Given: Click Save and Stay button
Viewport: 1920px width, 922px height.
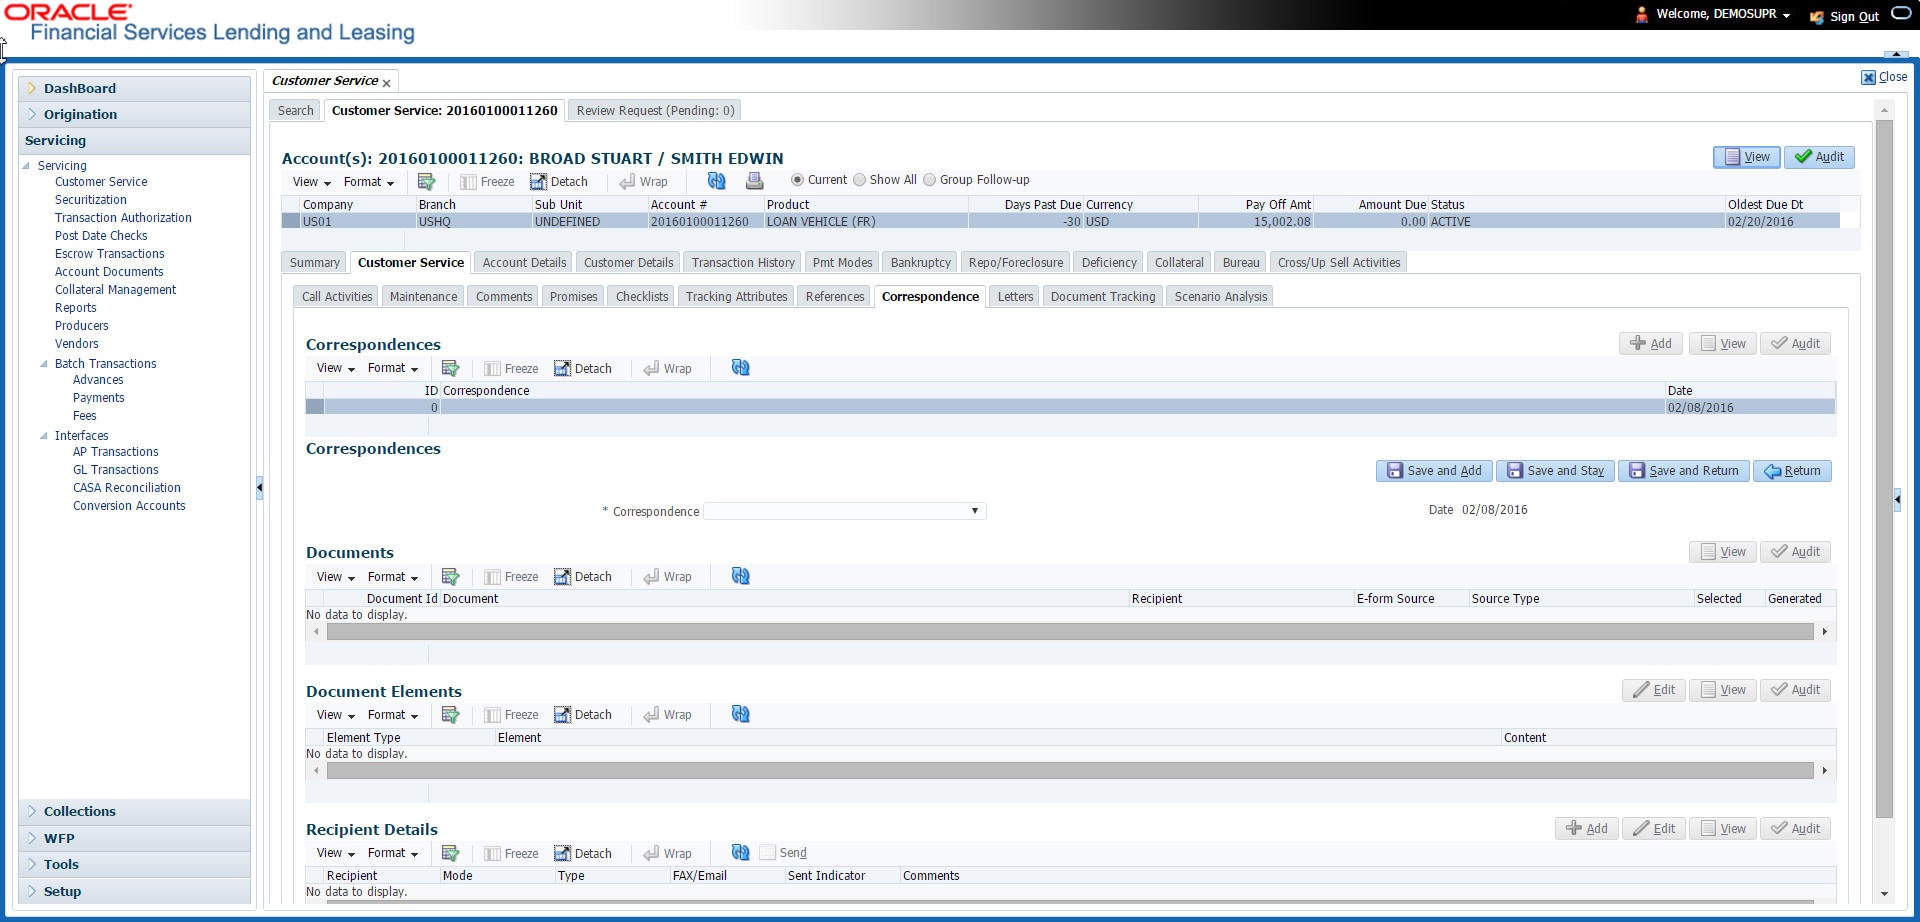Looking at the screenshot, I should pyautogui.click(x=1555, y=471).
